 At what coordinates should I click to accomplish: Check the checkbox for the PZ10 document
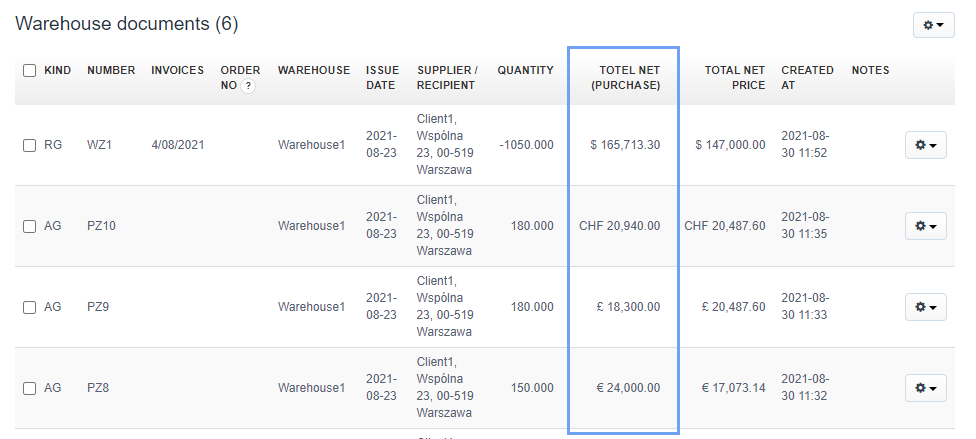[x=30, y=227]
